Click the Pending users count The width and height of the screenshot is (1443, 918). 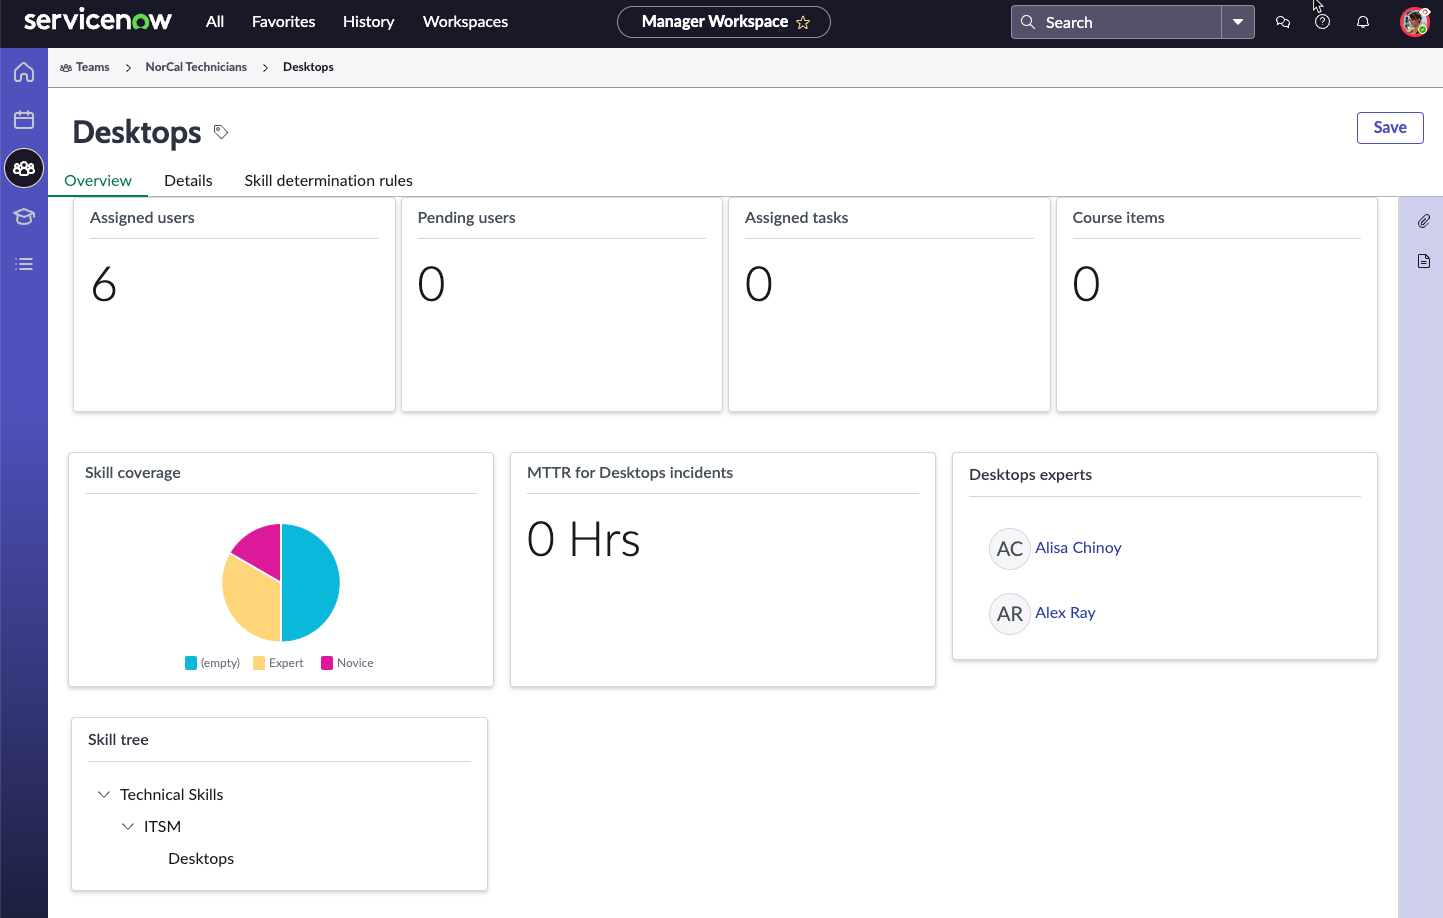click(431, 284)
